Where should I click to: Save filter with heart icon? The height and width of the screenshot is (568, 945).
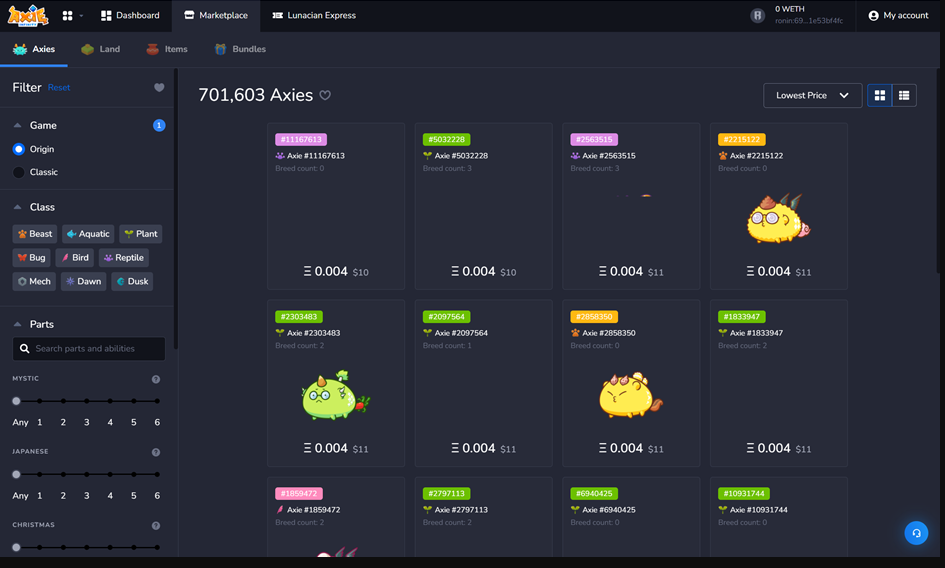point(159,87)
